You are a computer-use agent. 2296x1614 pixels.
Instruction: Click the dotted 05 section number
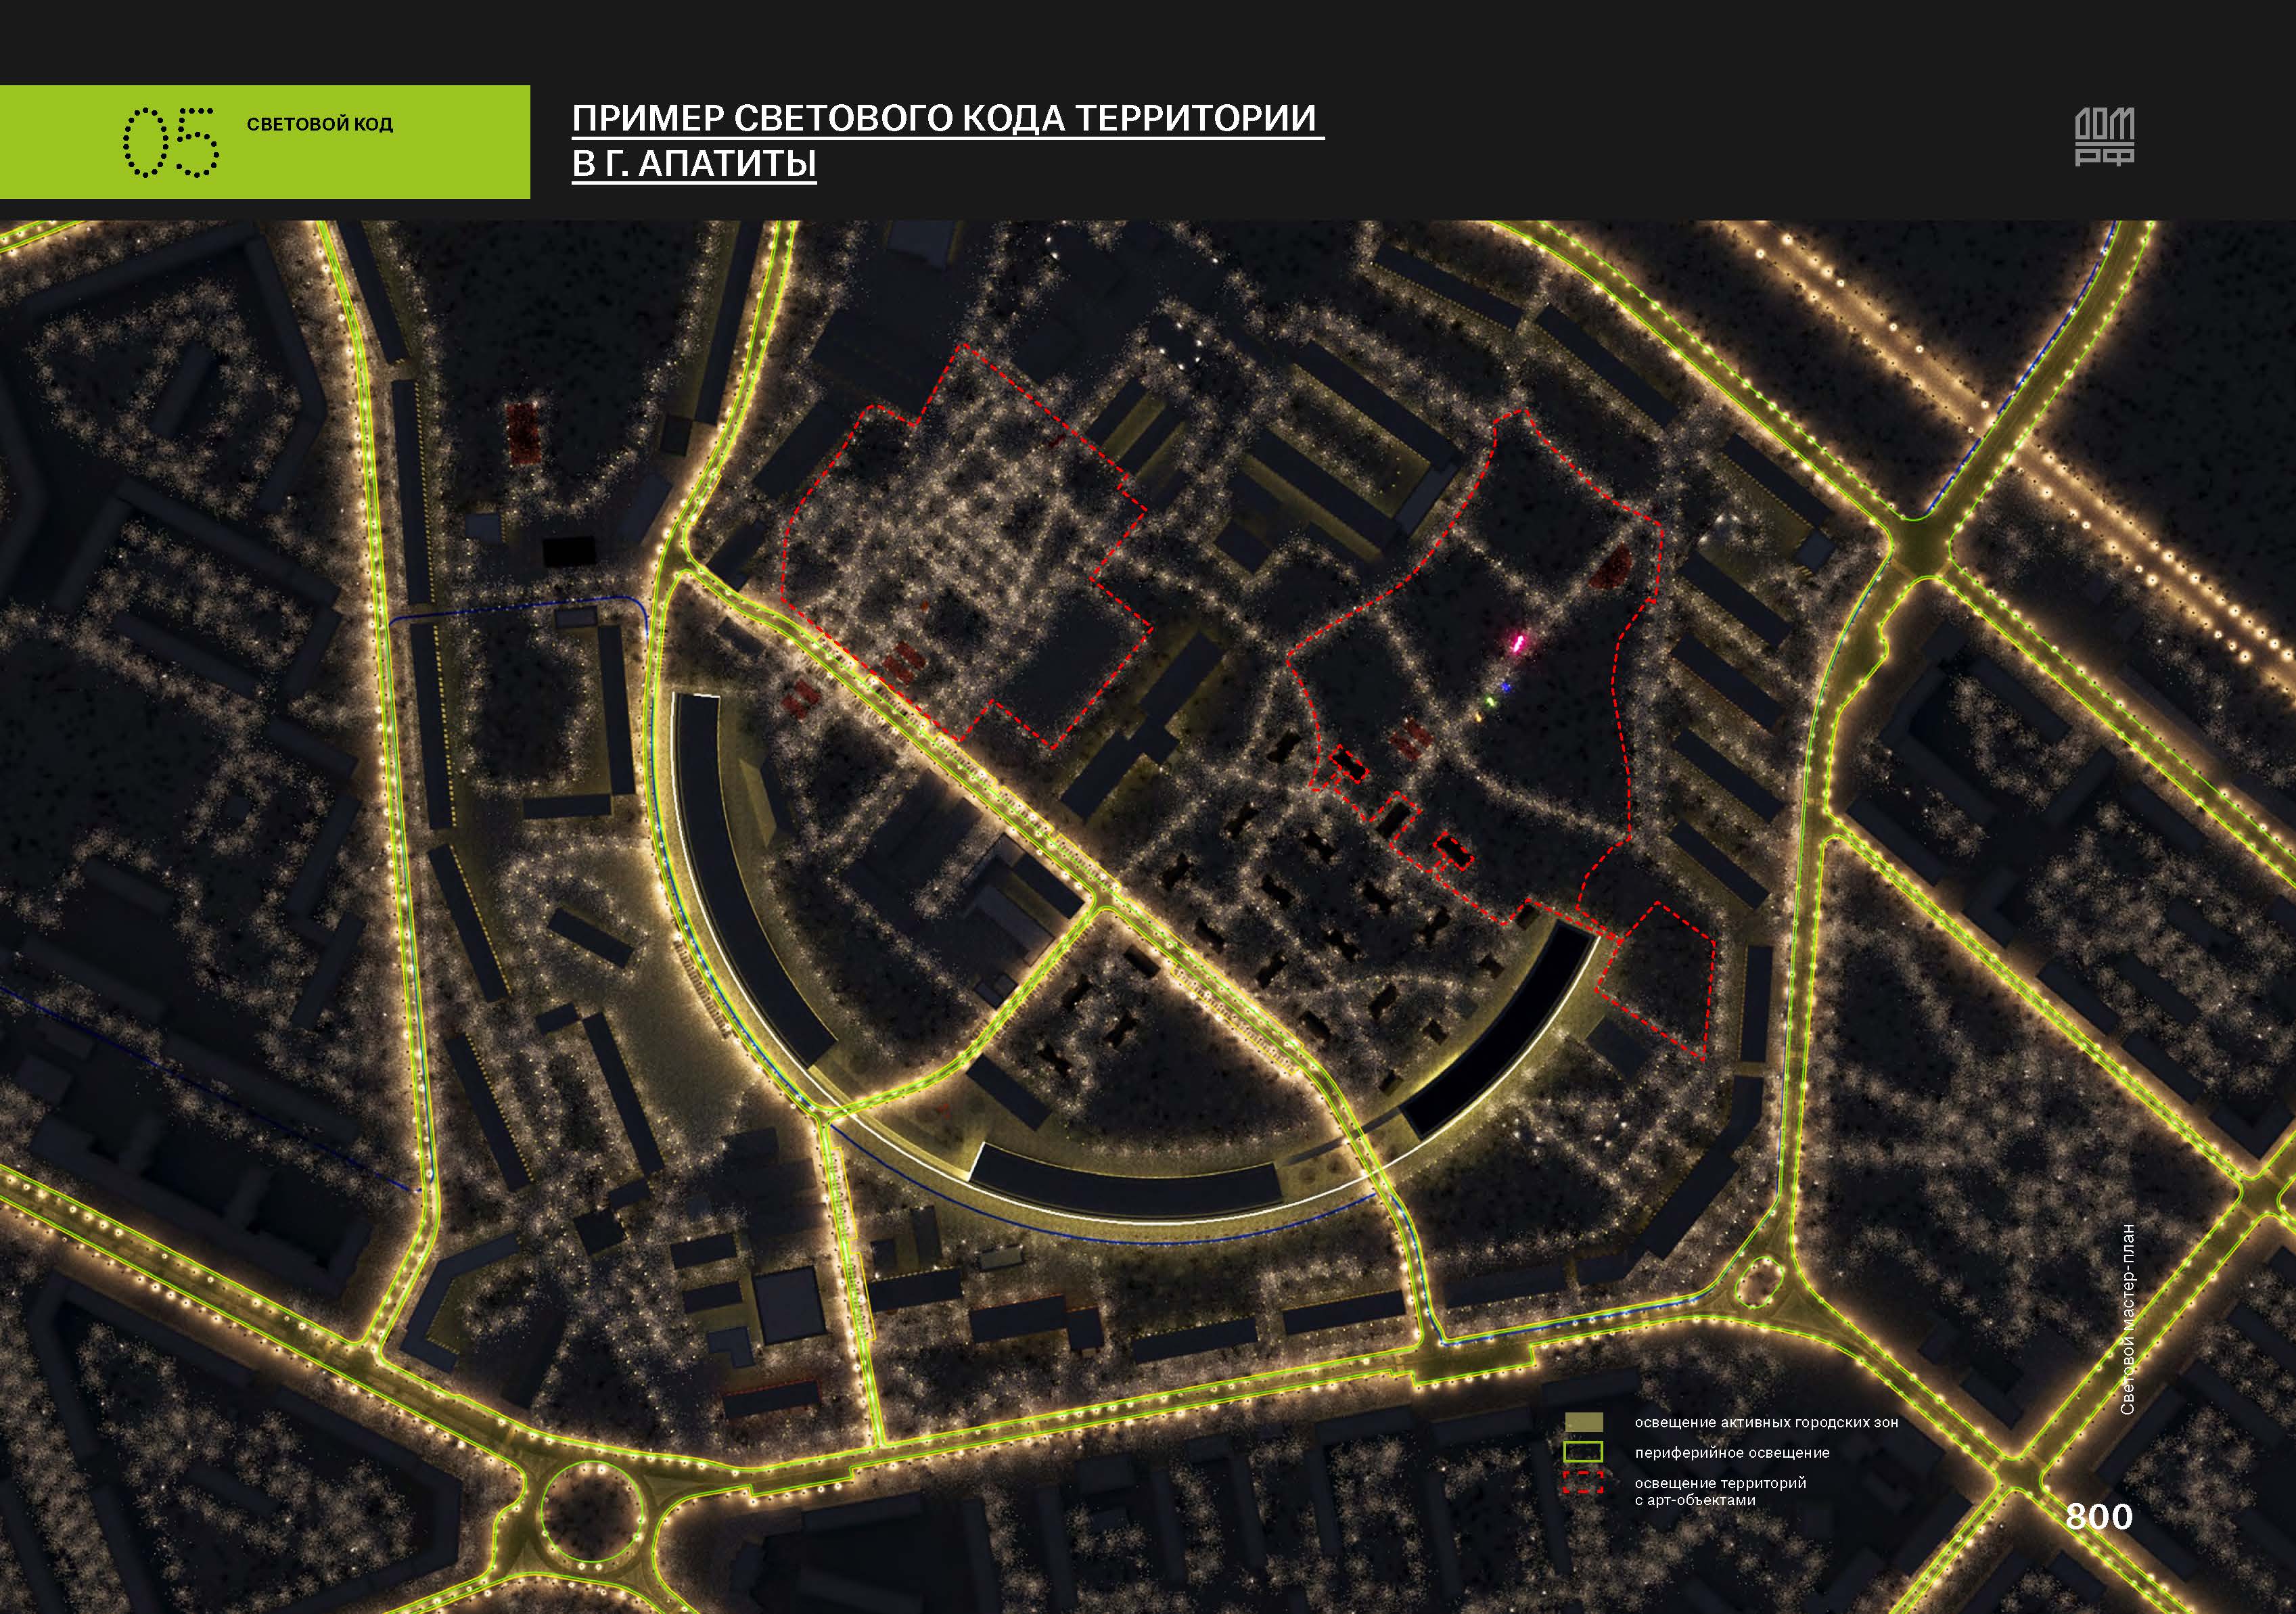click(x=170, y=142)
